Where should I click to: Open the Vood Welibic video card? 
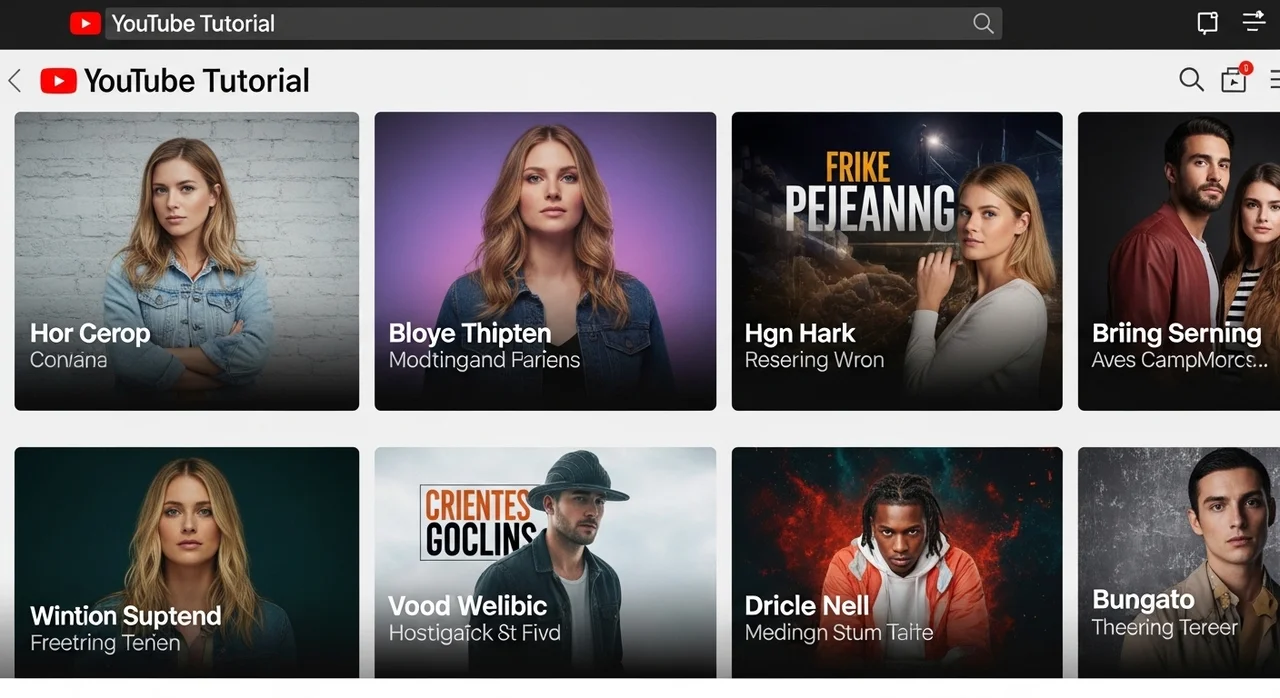545,562
